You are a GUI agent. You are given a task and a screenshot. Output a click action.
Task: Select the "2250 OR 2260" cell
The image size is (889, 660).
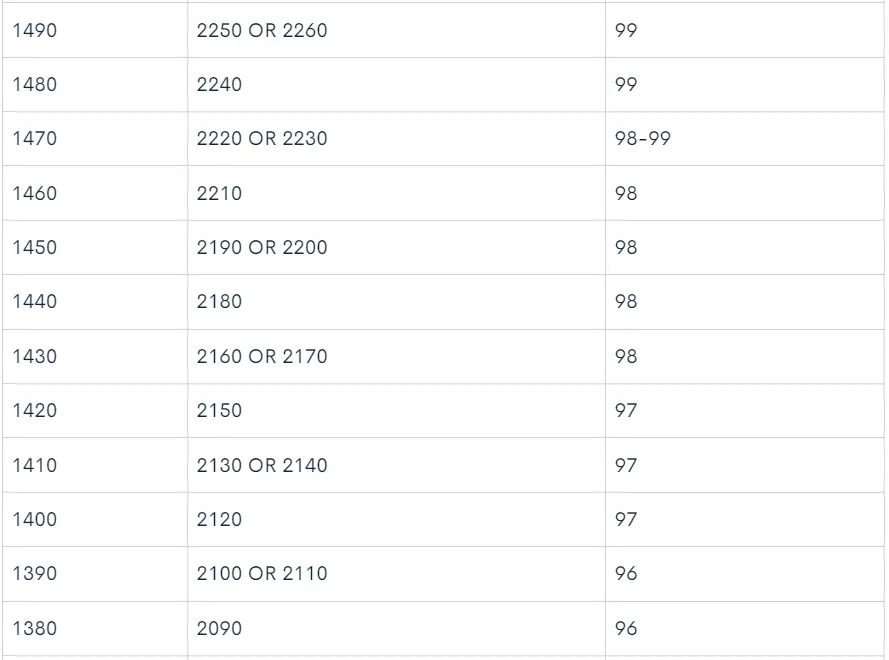coord(262,30)
